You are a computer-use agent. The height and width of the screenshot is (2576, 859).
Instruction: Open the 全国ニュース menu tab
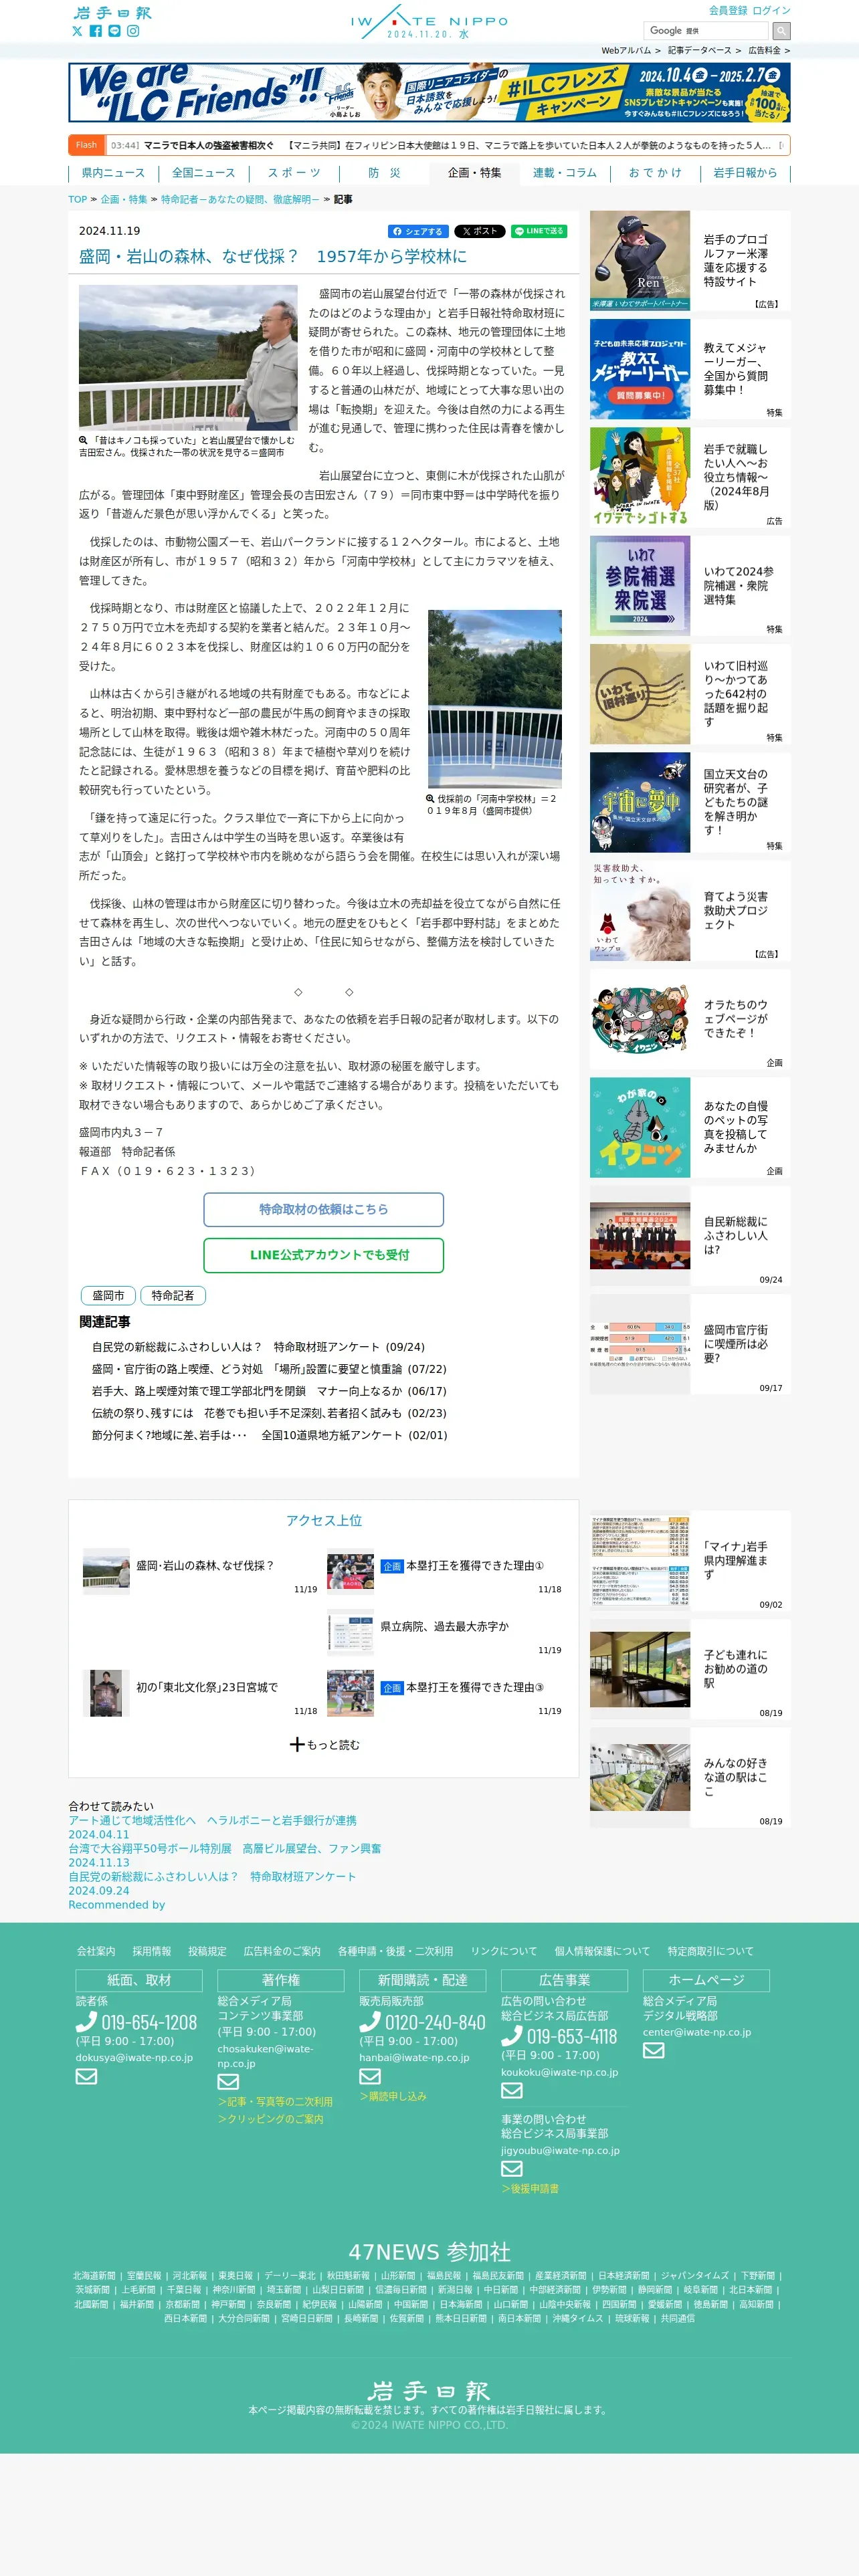pos(204,173)
